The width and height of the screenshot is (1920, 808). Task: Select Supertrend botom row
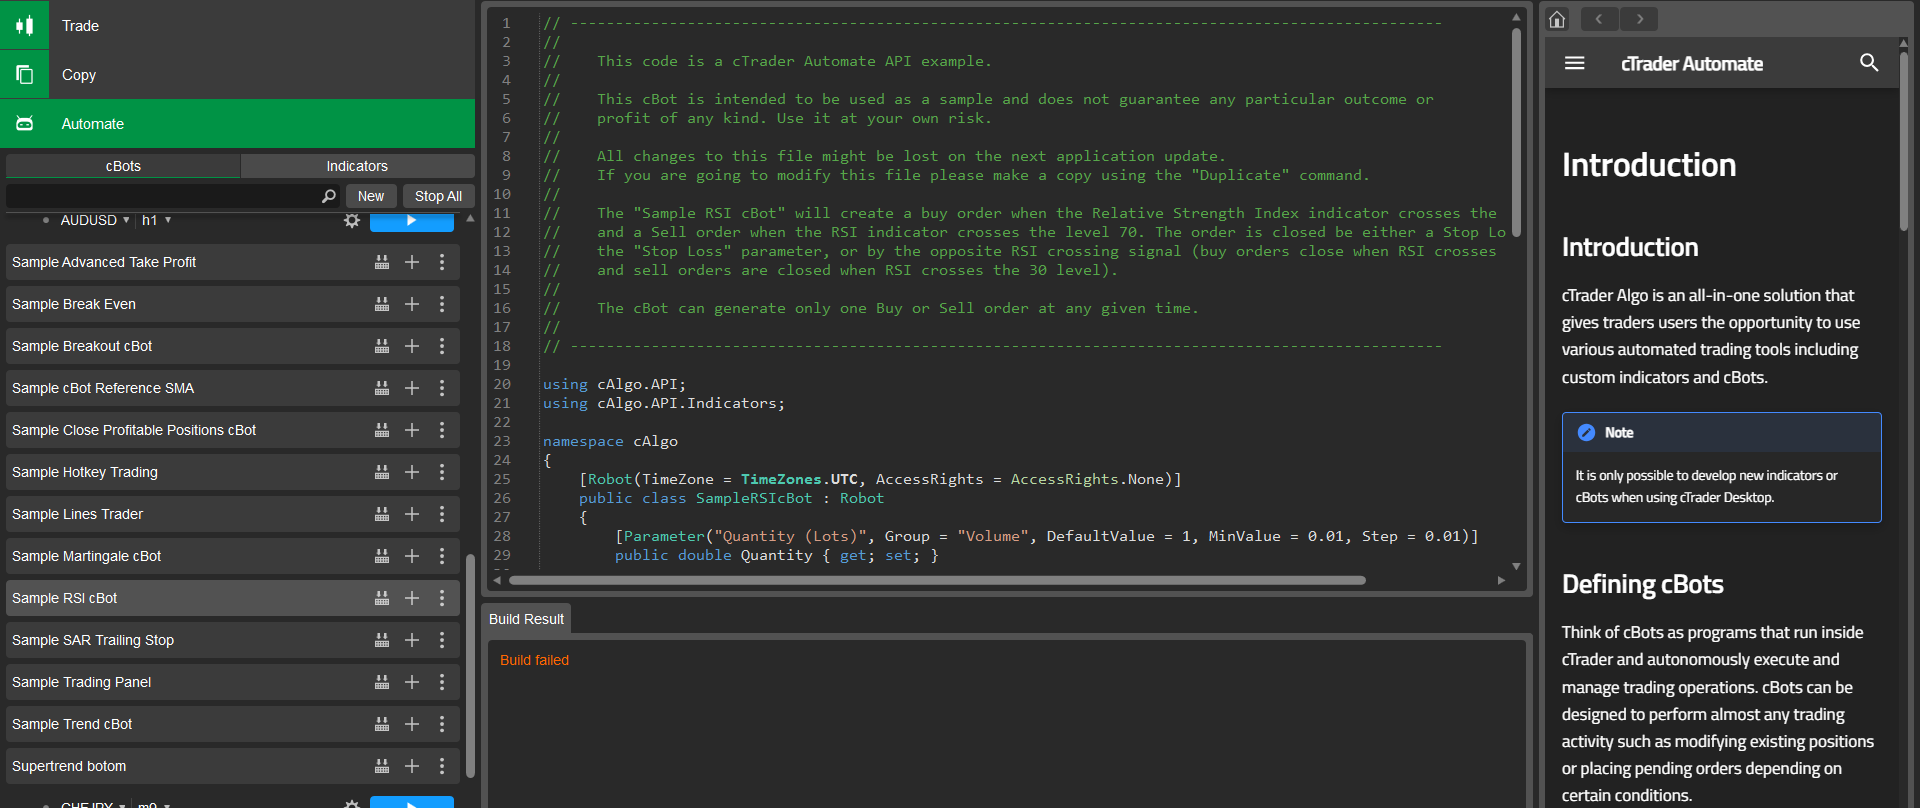tap(233, 766)
